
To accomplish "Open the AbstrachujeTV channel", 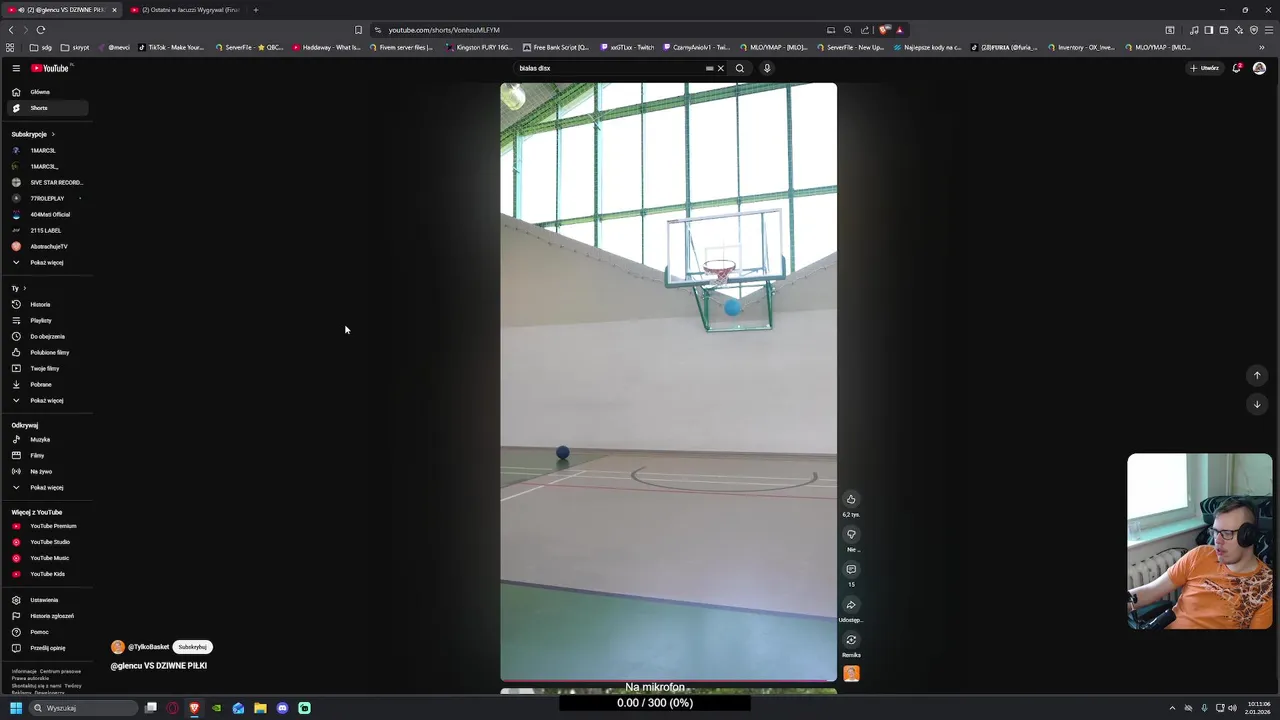I will pos(46,246).
